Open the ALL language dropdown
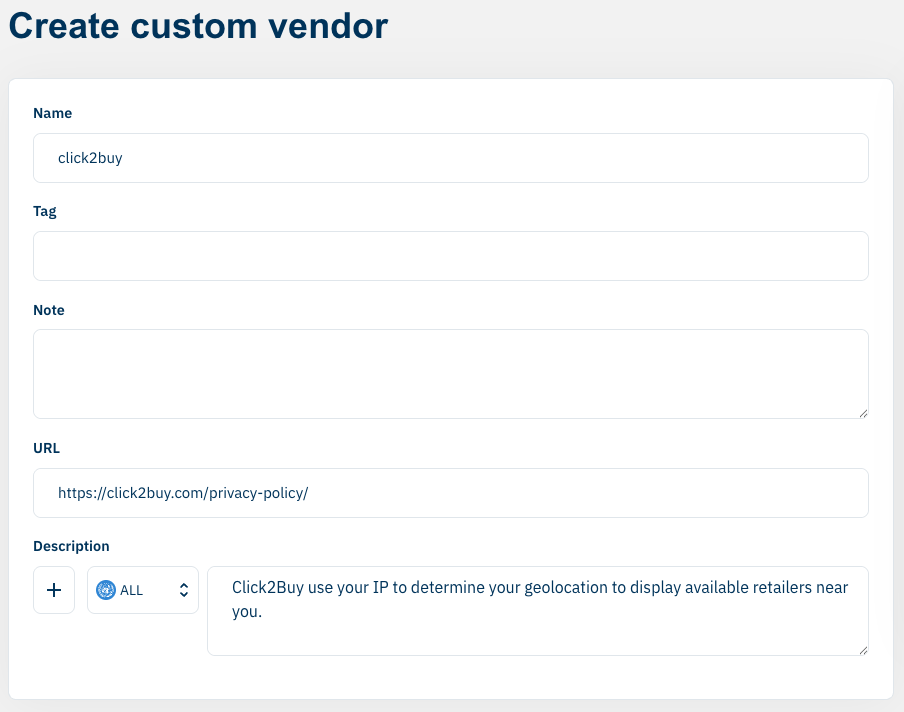 (x=143, y=590)
